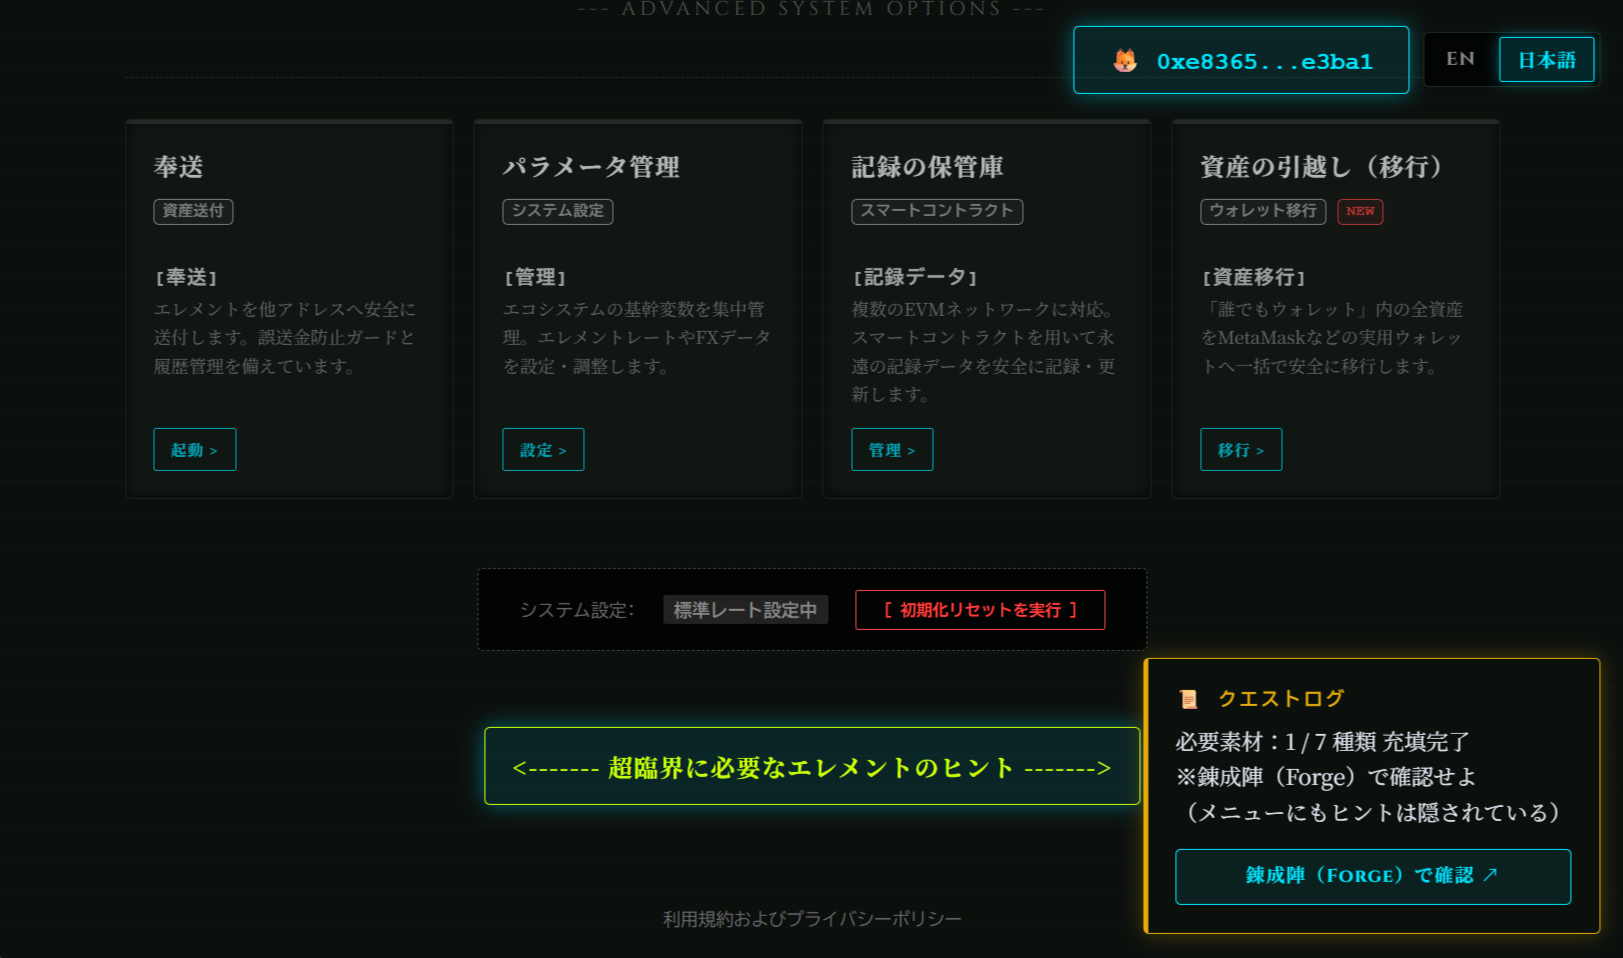Click the fox avatar icon in wallet button
1623x958 pixels.
(x=1125, y=61)
